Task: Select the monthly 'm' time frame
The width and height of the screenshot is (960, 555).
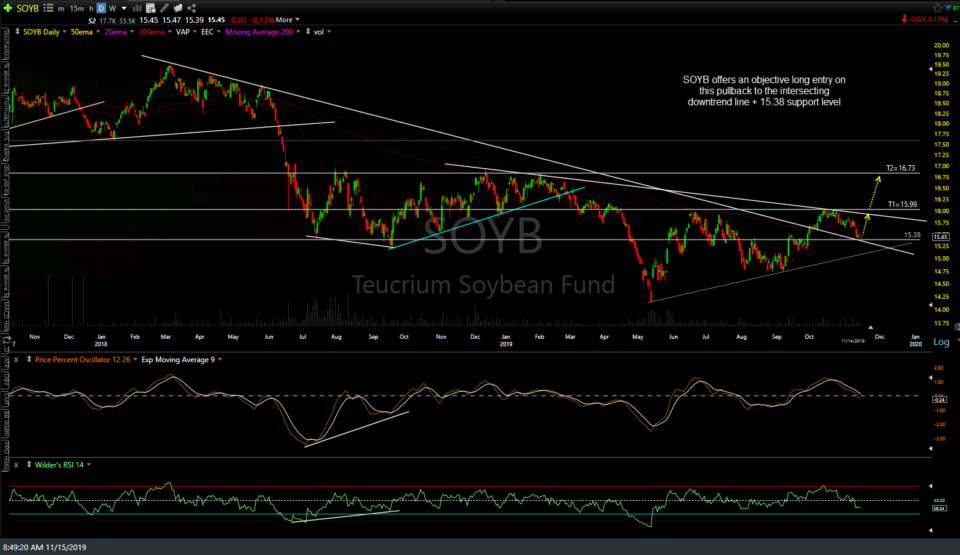Action: pos(61,9)
